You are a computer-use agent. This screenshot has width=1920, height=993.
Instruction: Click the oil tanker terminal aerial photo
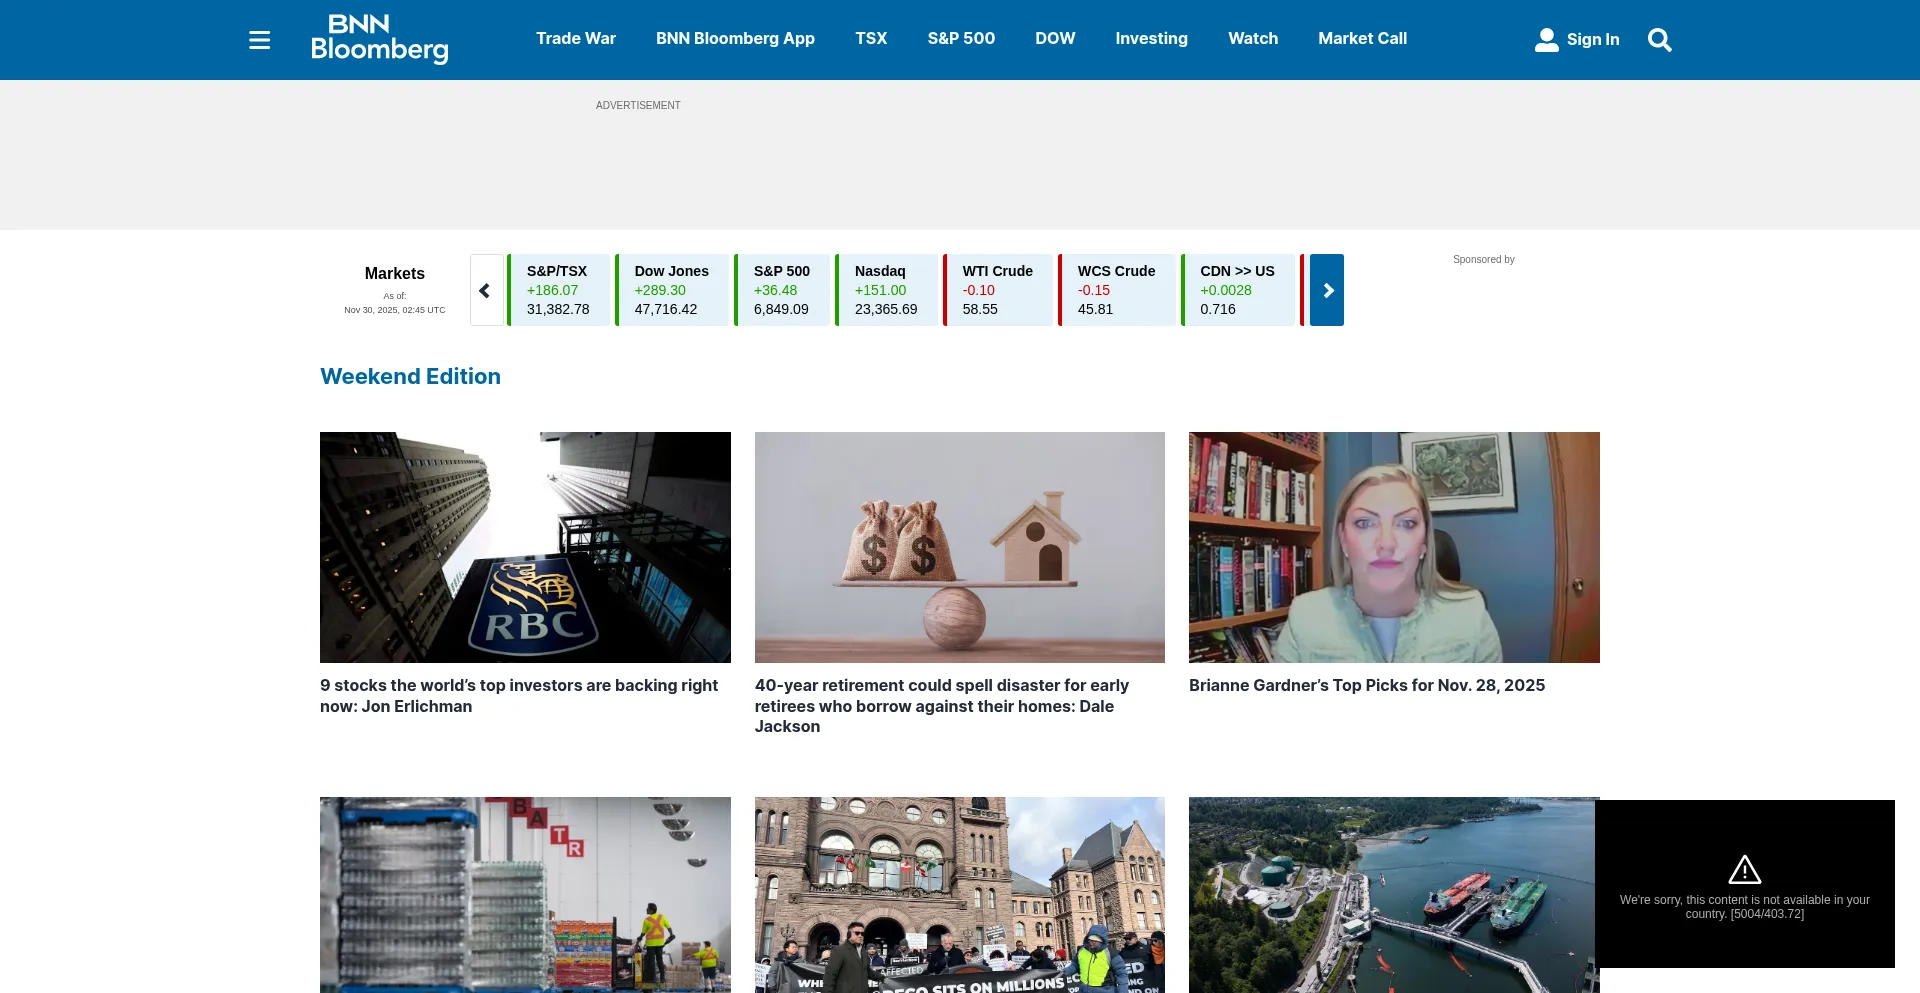click(x=1392, y=894)
